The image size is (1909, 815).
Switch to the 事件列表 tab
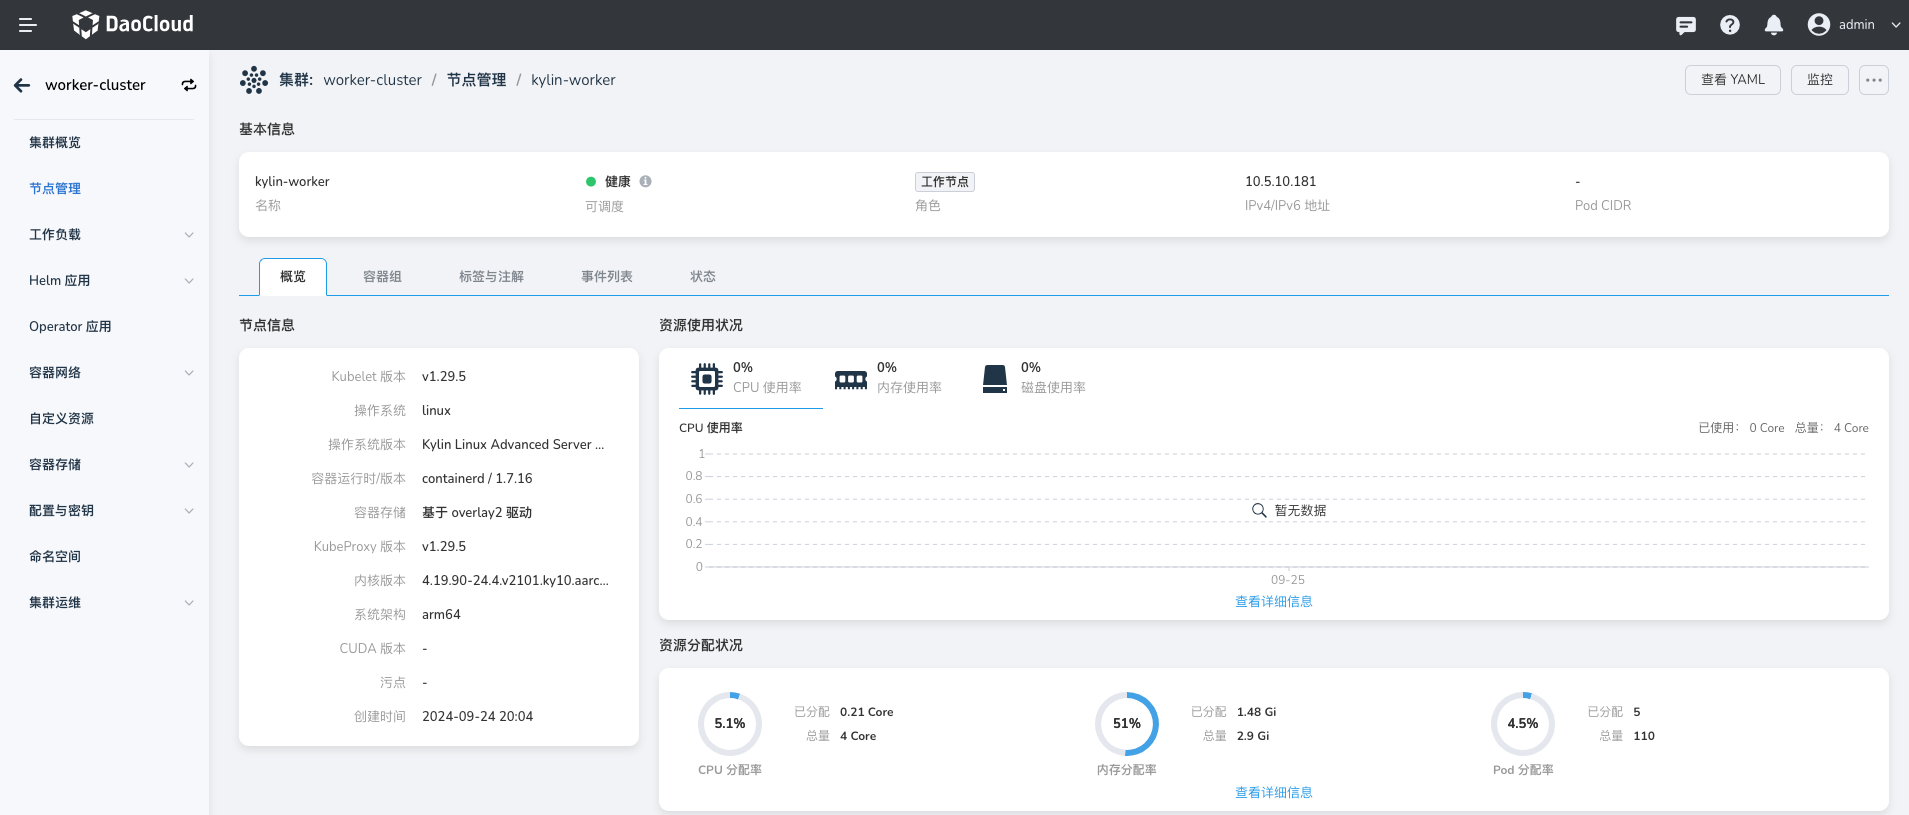(x=607, y=277)
